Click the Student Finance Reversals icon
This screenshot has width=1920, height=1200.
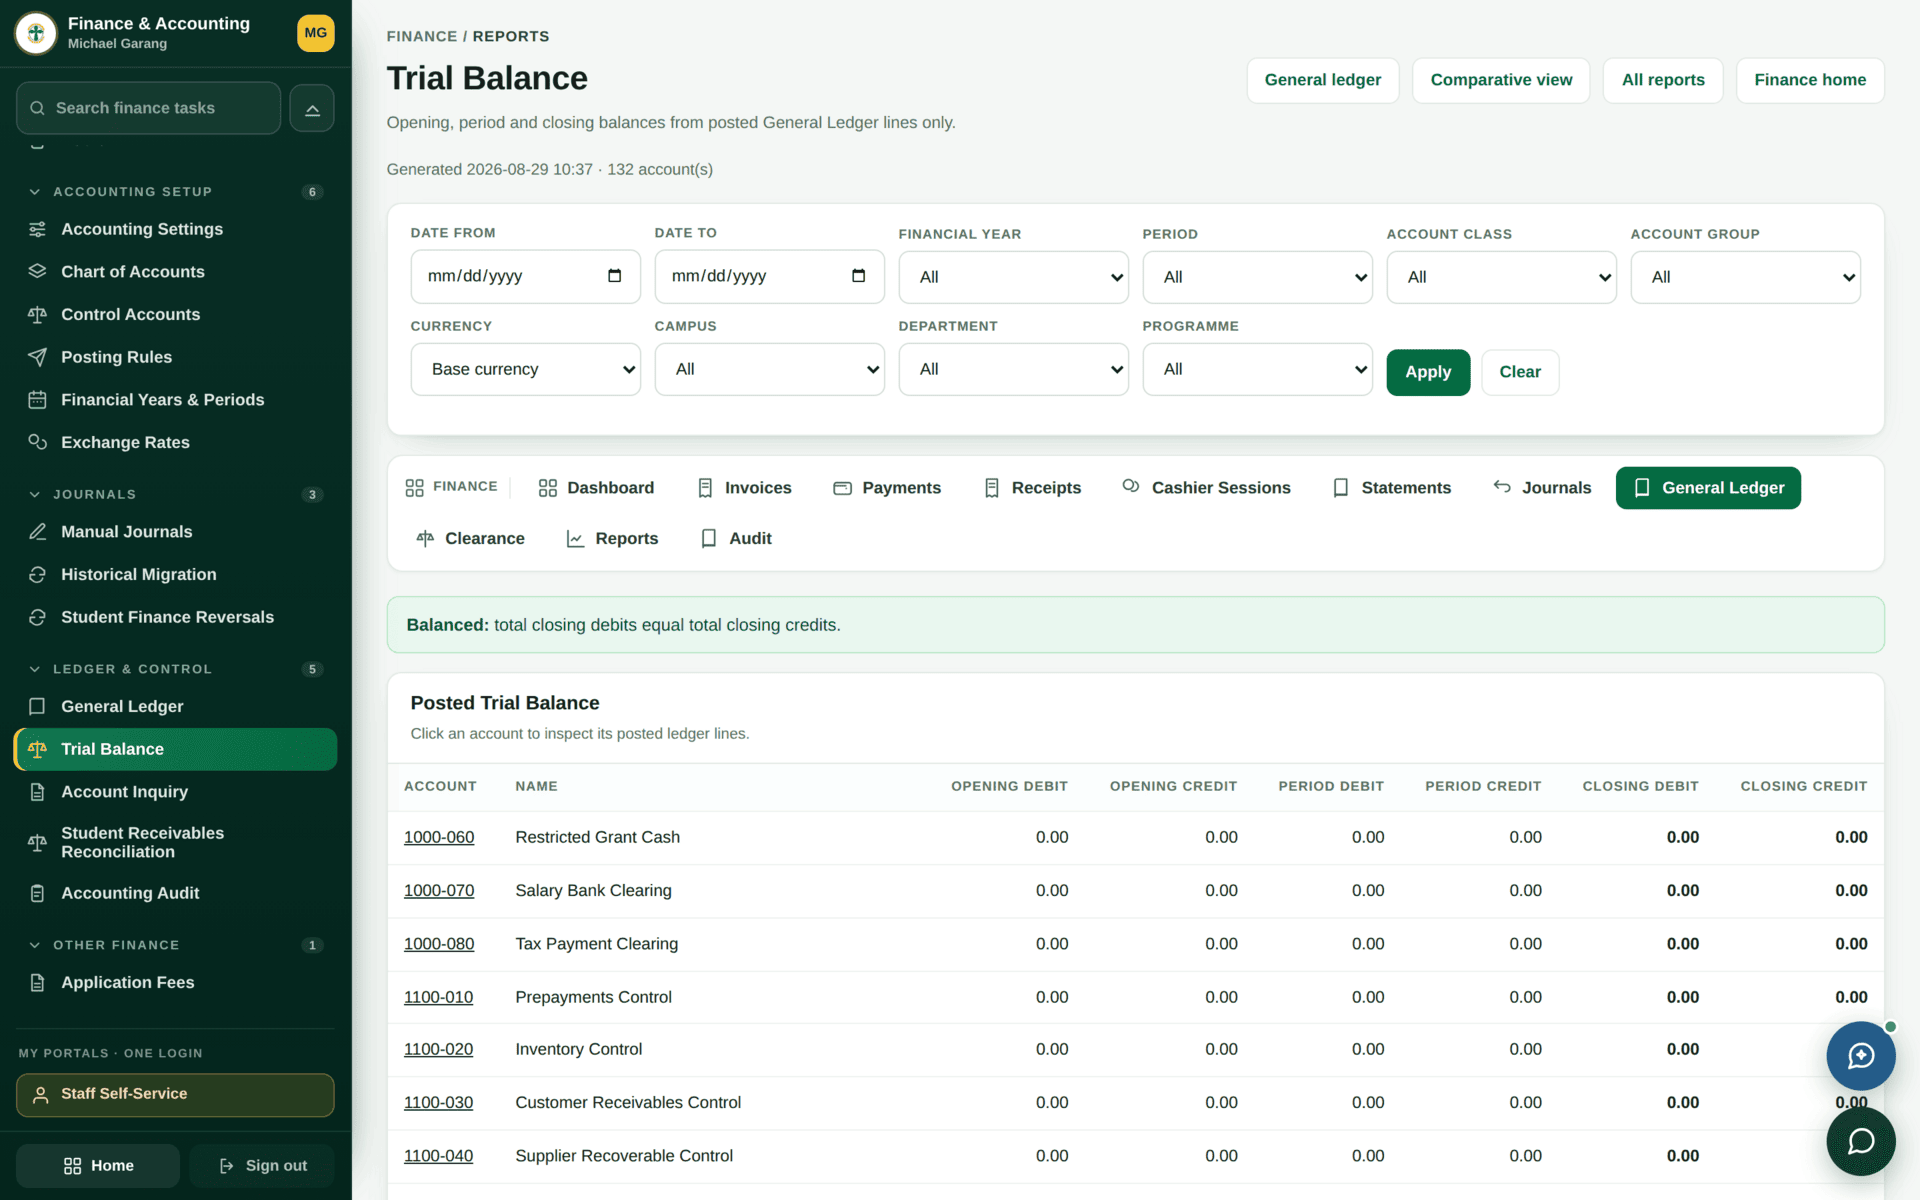click(37, 617)
